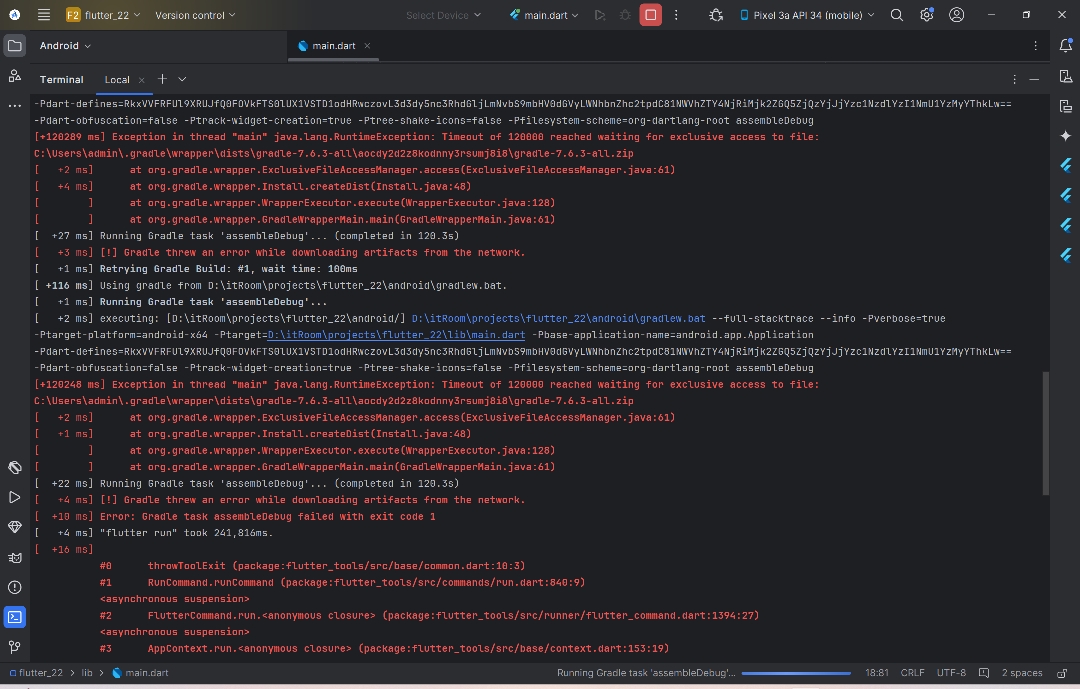Click main.dart breadcrumb in status bar
The height and width of the screenshot is (689, 1080).
click(x=141, y=672)
